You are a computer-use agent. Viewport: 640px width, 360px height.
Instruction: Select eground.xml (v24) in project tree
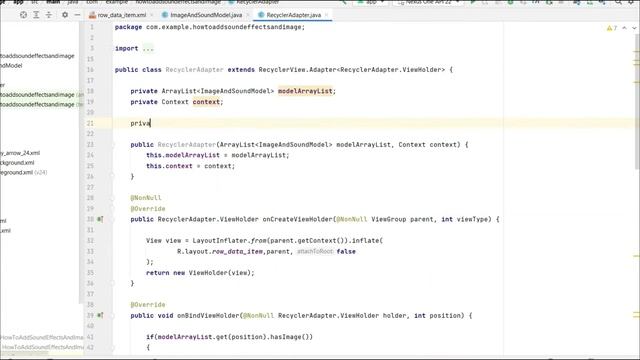click(x=23, y=172)
